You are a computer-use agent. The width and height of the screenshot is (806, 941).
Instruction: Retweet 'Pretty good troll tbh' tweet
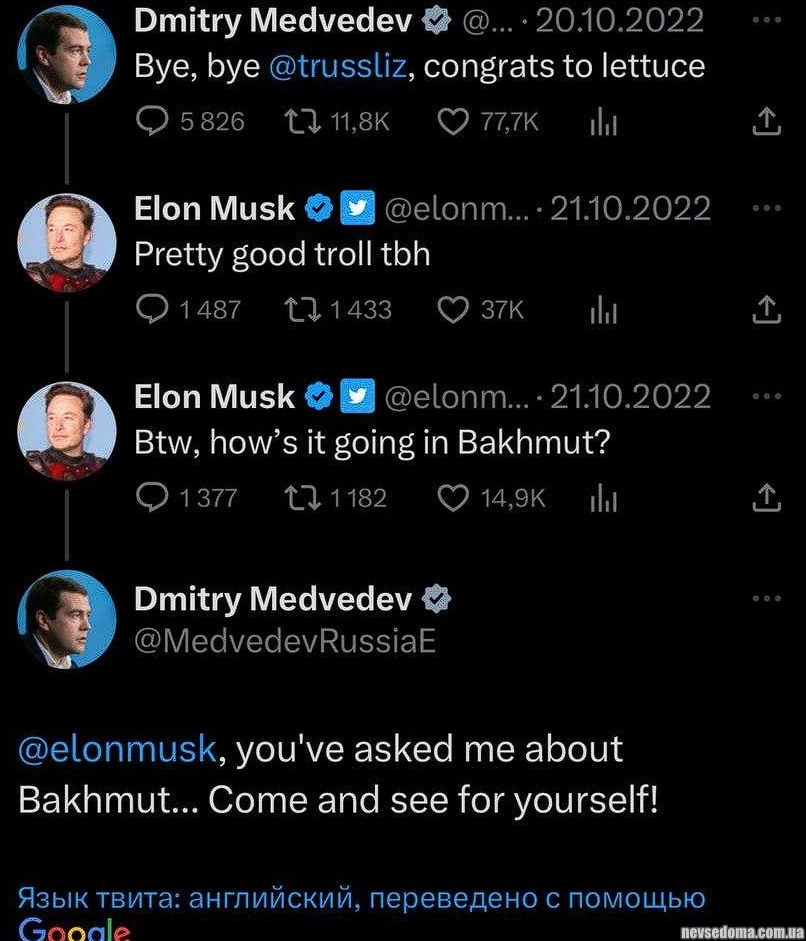tap(299, 310)
